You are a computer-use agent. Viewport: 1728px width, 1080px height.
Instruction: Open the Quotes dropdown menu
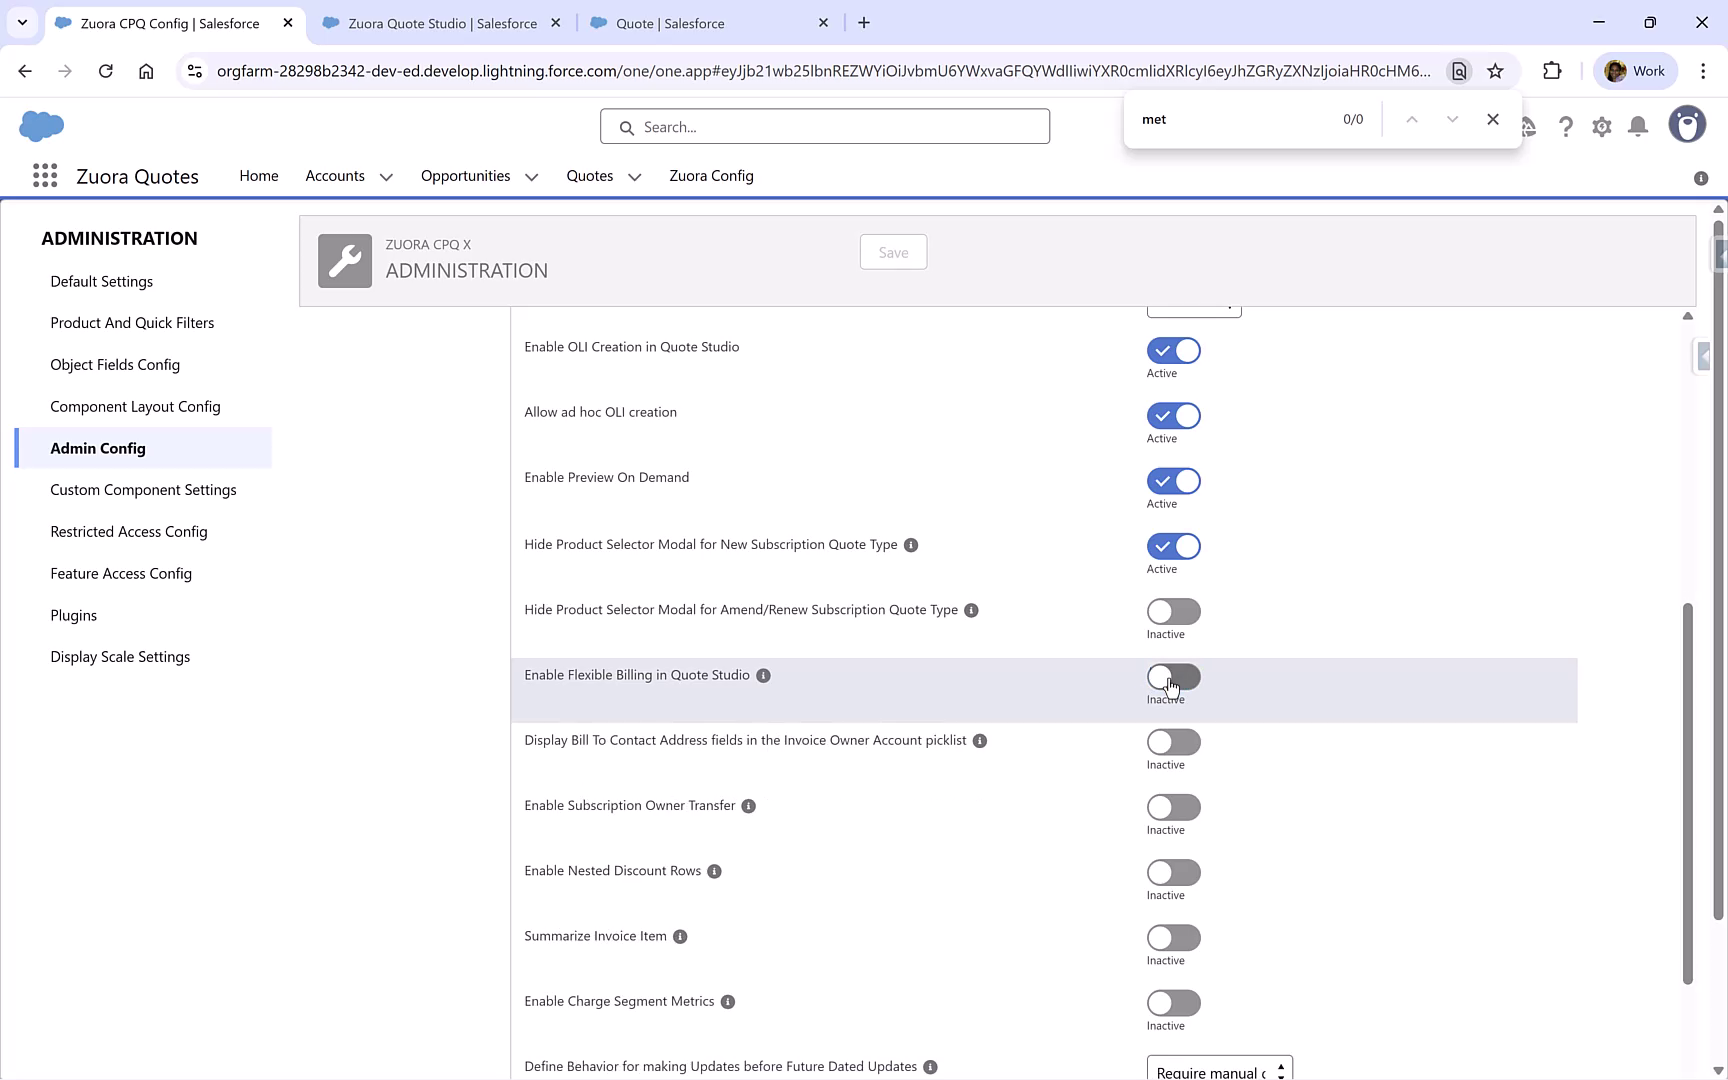pyautogui.click(x=634, y=176)
